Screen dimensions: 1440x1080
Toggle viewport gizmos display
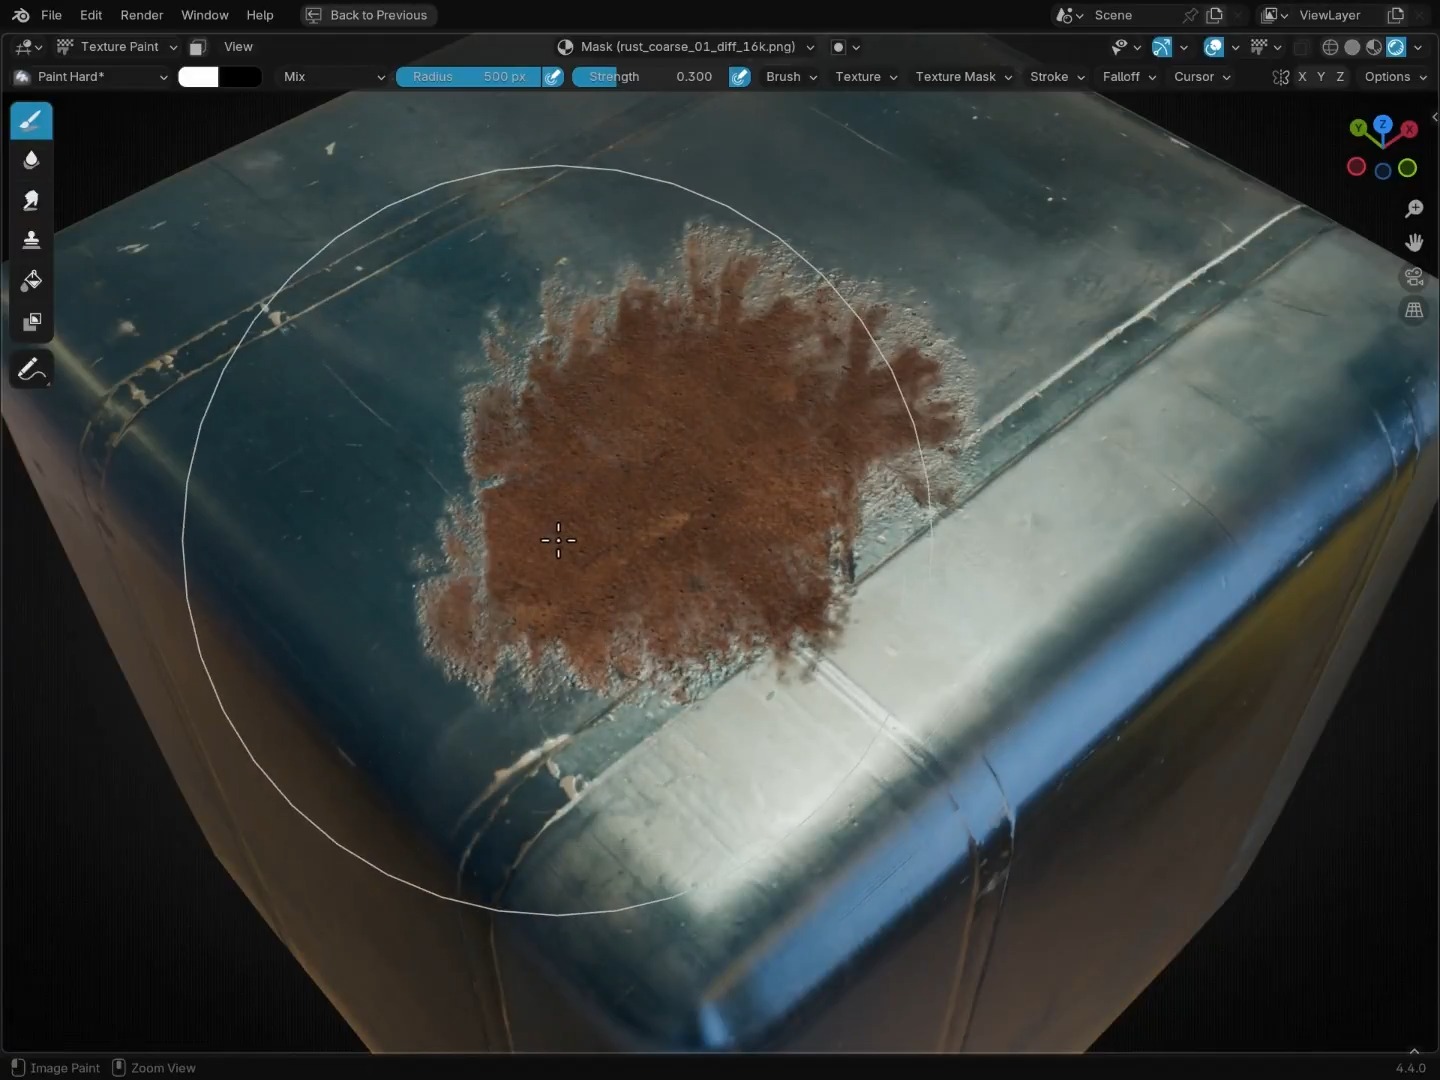click(x=1162, y=47)
